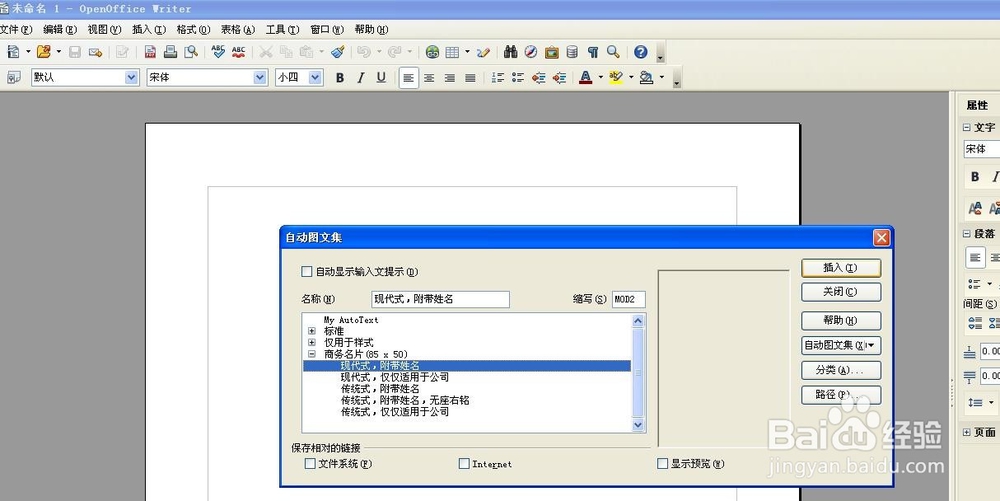Click the 分类 button in dialog

pos(841,370)
